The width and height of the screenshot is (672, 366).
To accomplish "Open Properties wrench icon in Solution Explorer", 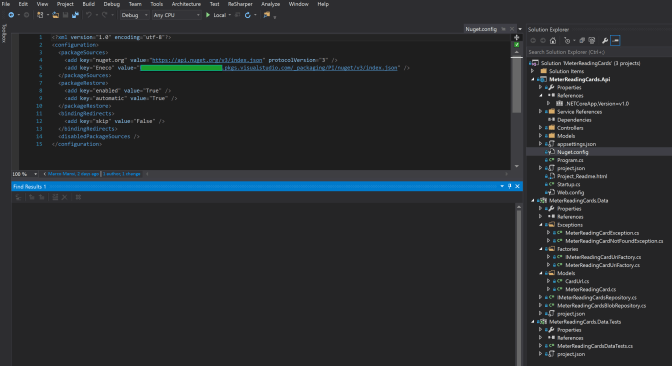I will [605, 40].
